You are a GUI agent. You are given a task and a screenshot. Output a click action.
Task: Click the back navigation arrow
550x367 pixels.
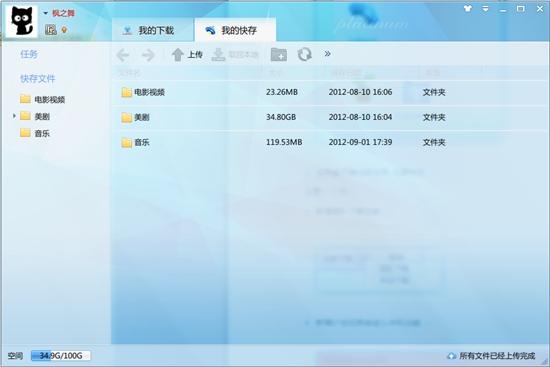[122, 55]
